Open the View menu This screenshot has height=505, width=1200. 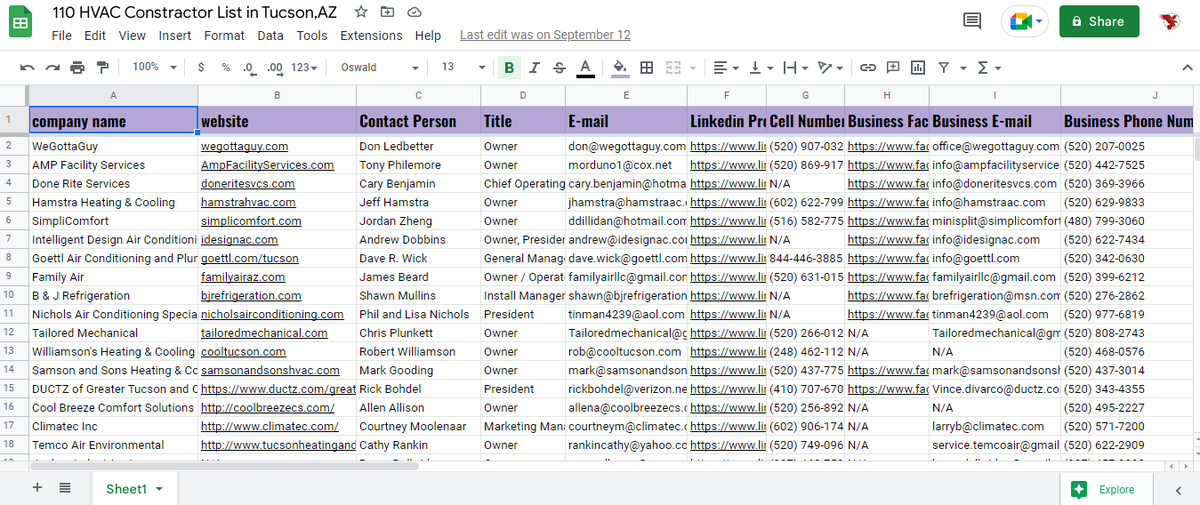(x=132, y=35)
